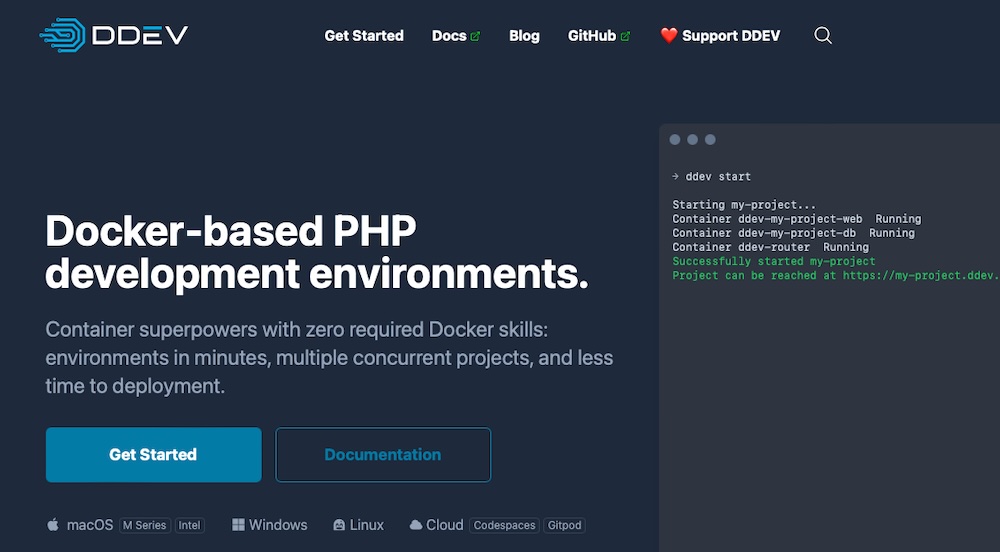
Task: Choose the Codespaces badge
Action: [504, 525]
